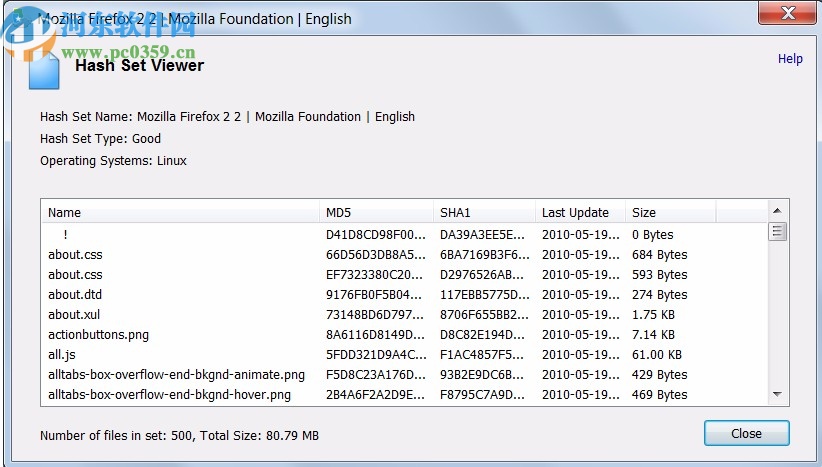The height and width of the screenshot is (467, 822).
Task: Click SHA1 value 117EBB5775D...
Action: (484, 294)
